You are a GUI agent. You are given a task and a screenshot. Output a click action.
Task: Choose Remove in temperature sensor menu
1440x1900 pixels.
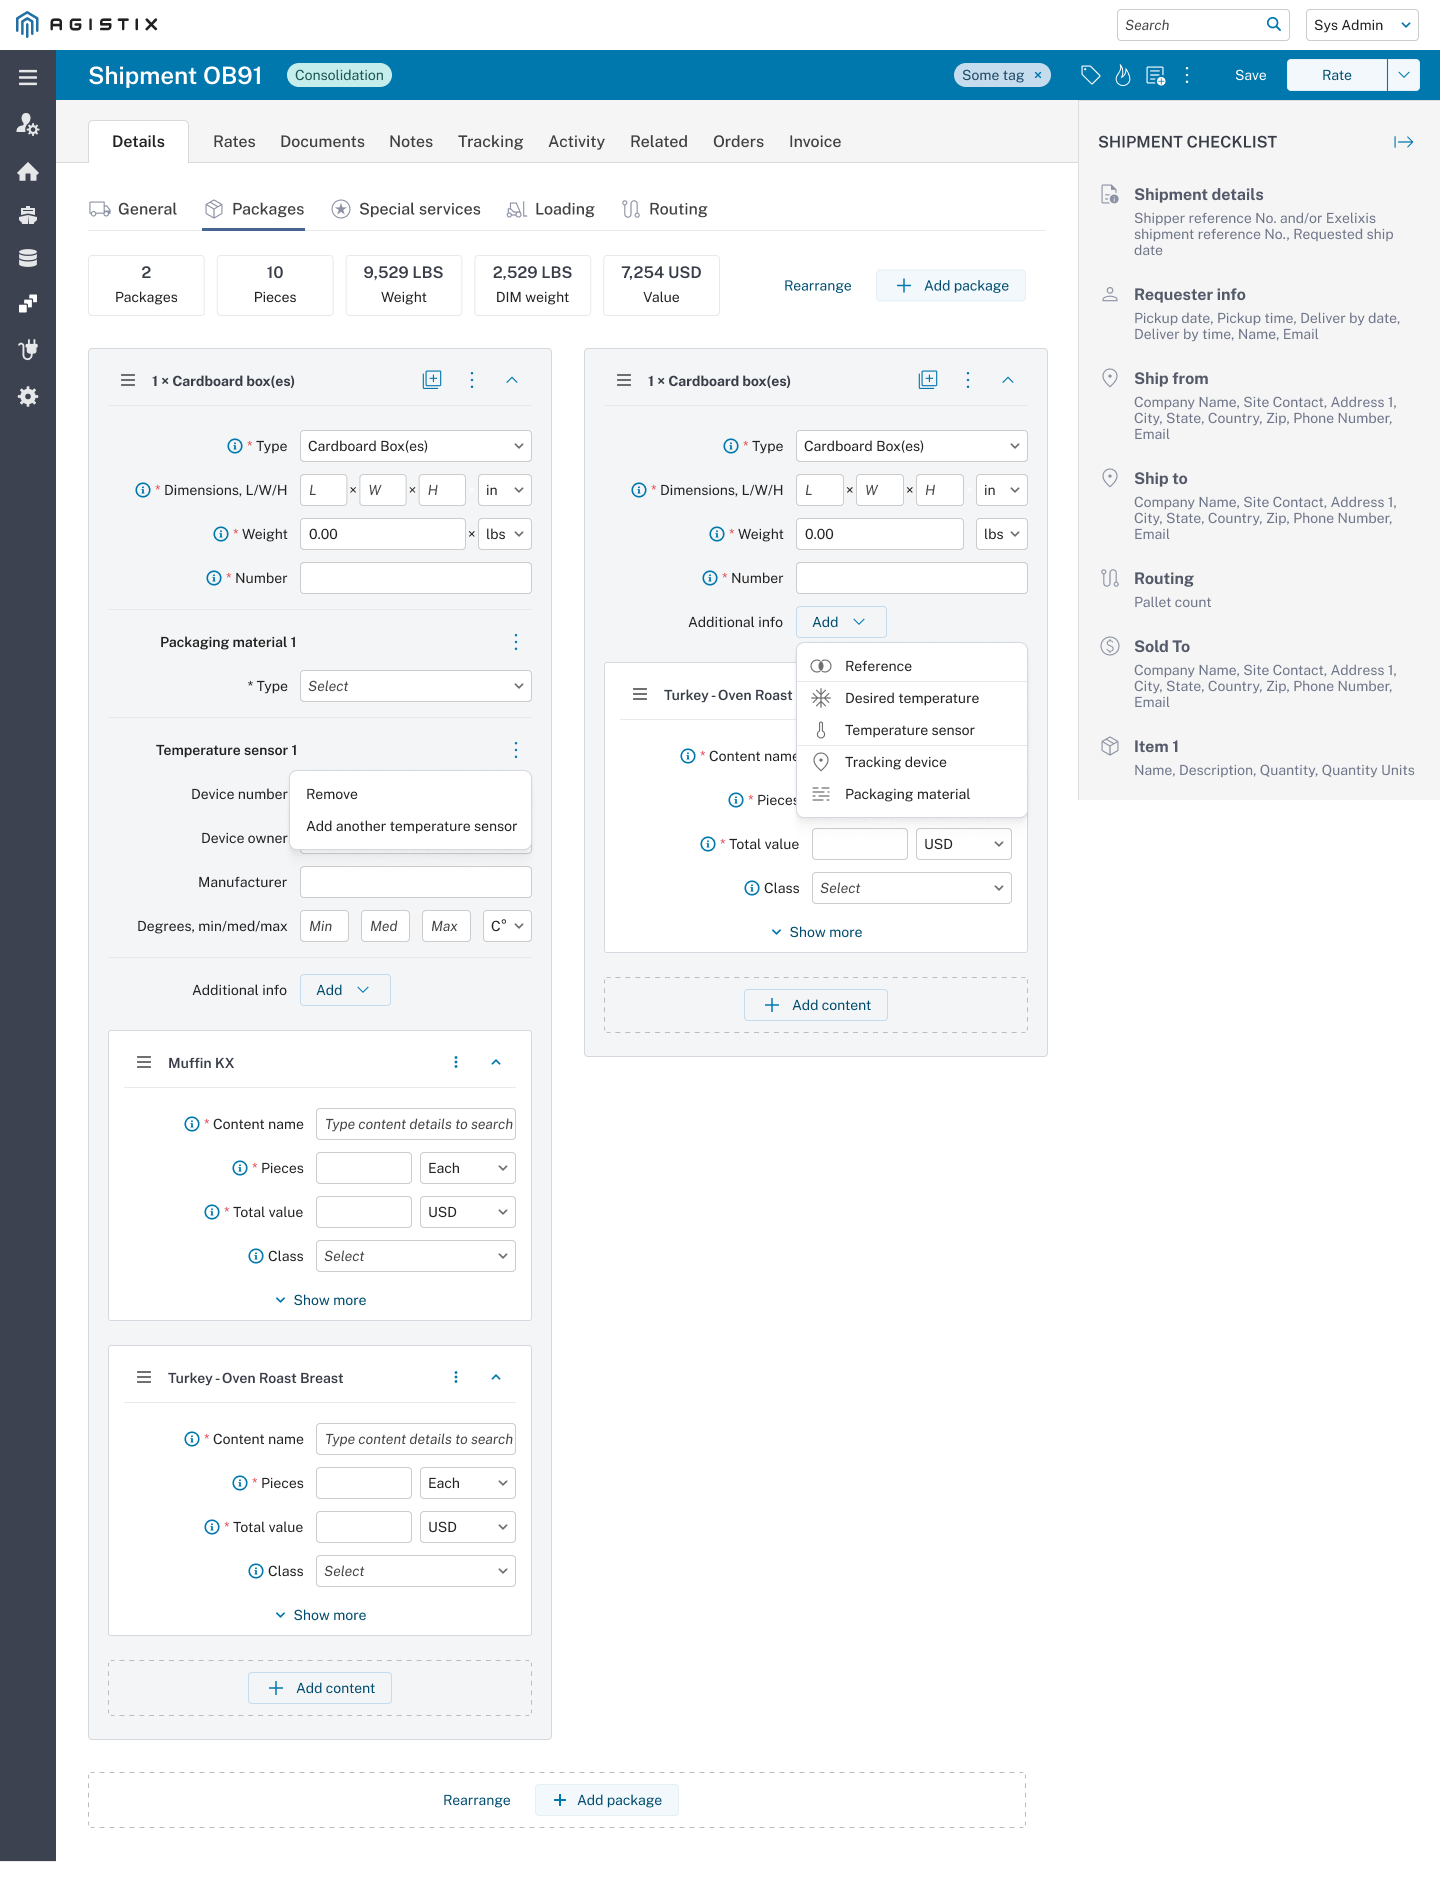332,794
